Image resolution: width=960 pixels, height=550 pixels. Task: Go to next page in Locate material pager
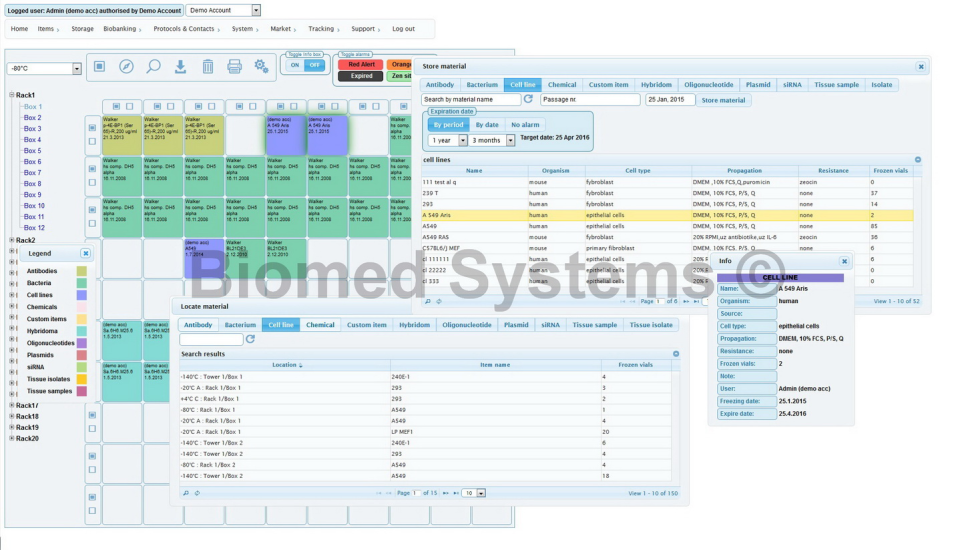click(445, 493)
